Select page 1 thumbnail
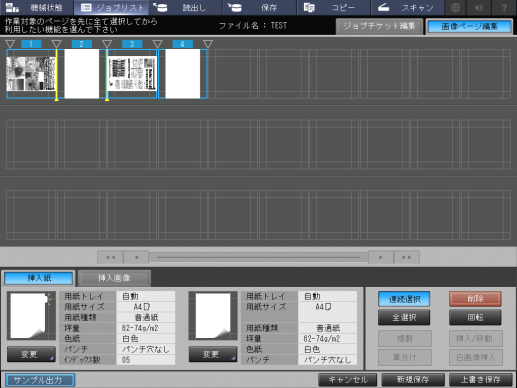 click(31, 74)
